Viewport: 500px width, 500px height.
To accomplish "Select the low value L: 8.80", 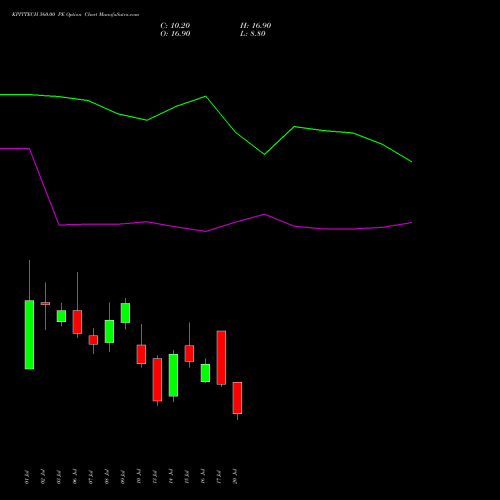I will tap(253, 34).
